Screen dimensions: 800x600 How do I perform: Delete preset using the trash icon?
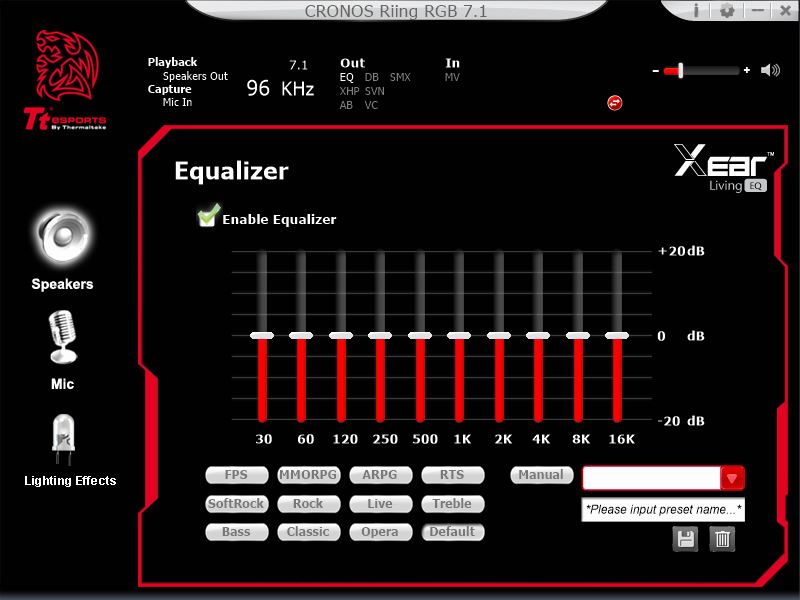click(x=722, y=540)
